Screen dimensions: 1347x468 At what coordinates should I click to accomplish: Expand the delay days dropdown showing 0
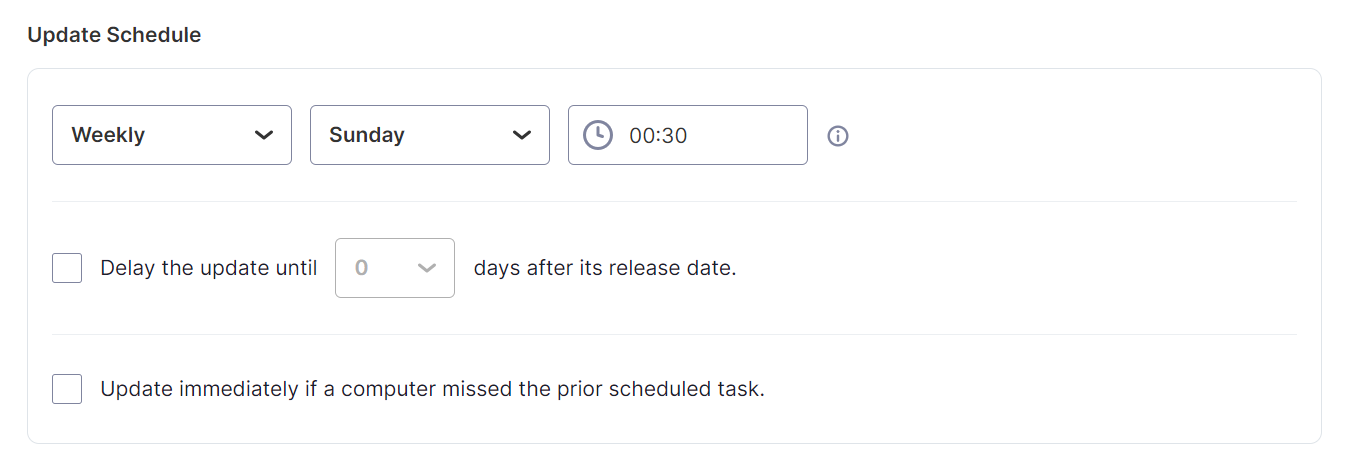(395, 268)
